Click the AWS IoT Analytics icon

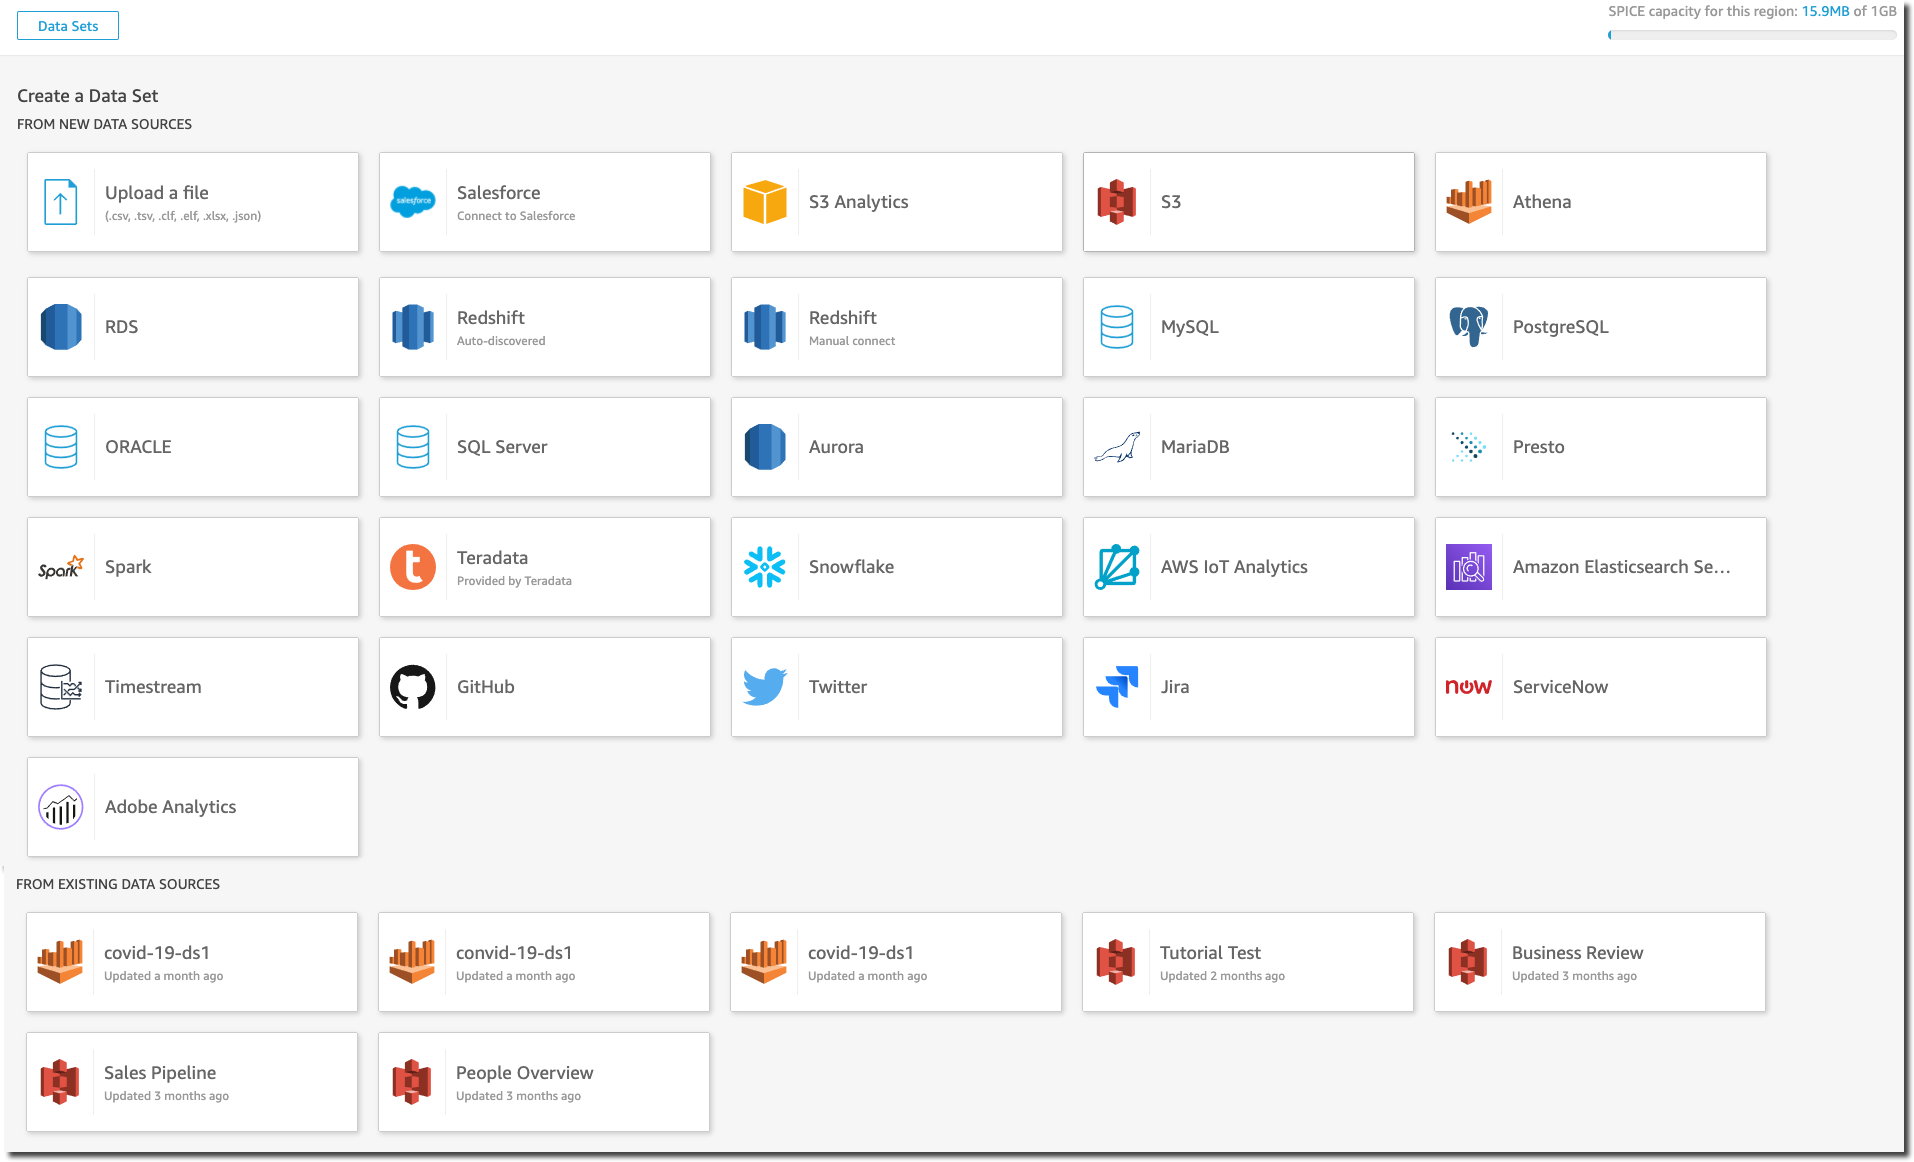(1117, 567)
